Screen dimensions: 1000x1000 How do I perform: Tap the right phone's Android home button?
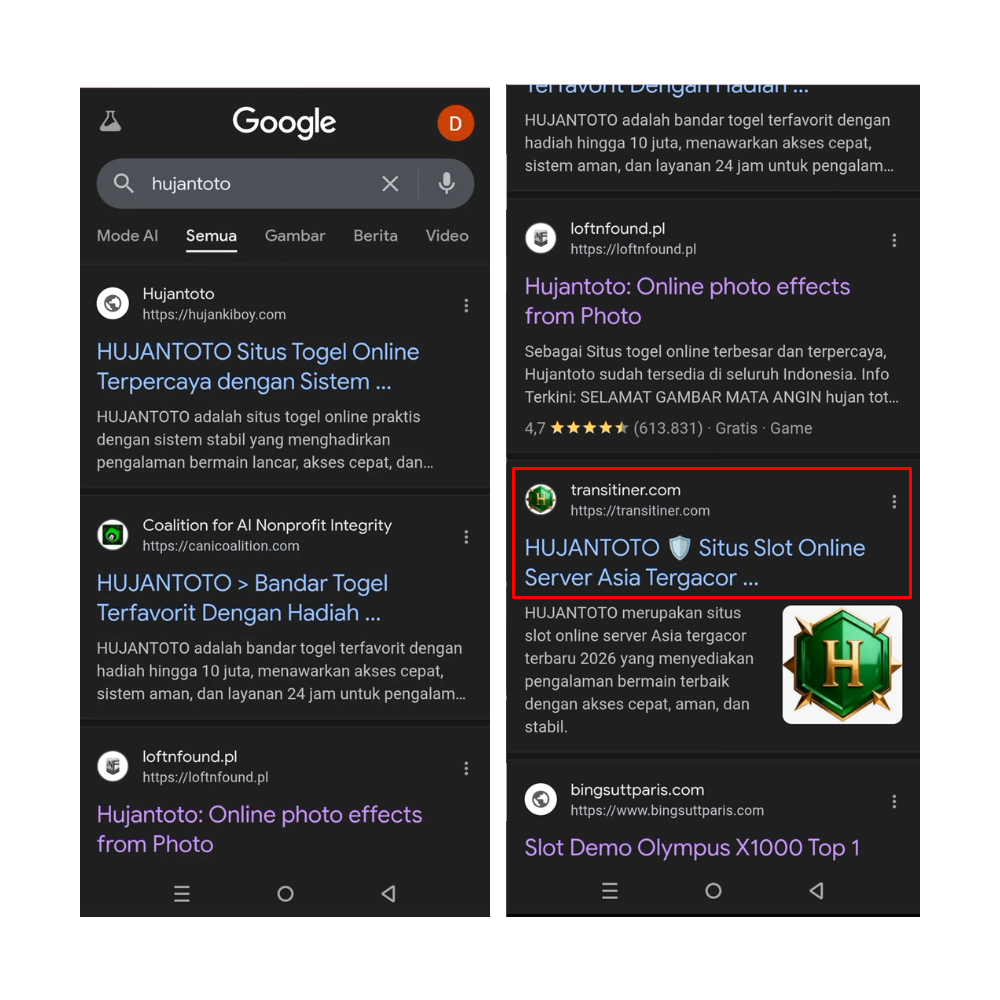point(713,891)
